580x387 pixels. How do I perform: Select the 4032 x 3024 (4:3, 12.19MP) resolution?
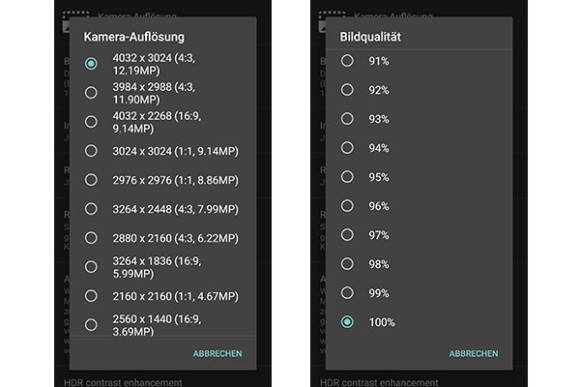coord(163,64)
